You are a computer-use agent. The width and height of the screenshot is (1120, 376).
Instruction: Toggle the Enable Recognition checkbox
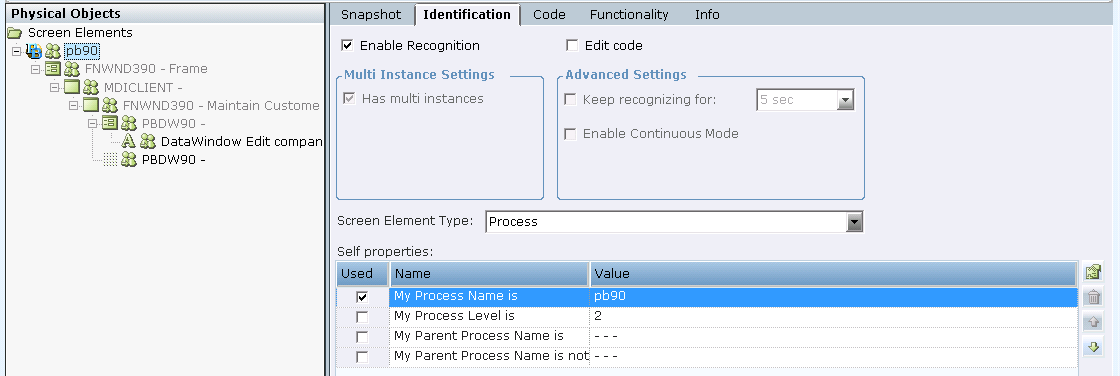tap(347, 46)
